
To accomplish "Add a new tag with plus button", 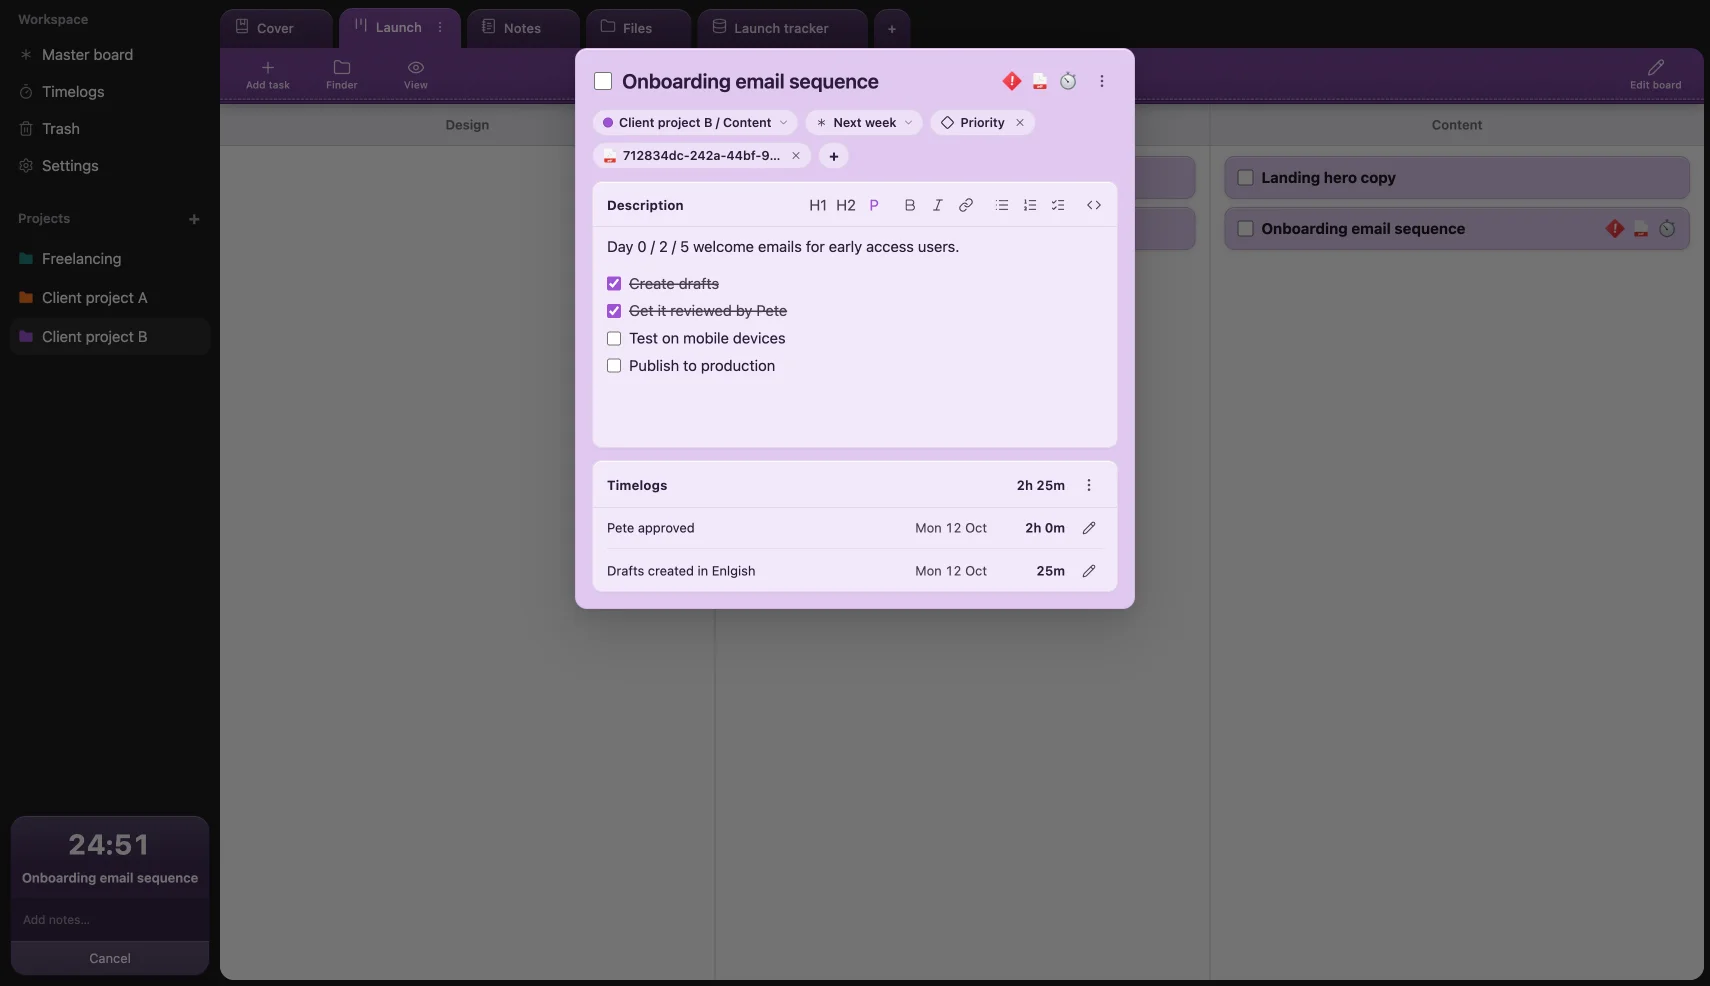I will [x=834, y=156].
